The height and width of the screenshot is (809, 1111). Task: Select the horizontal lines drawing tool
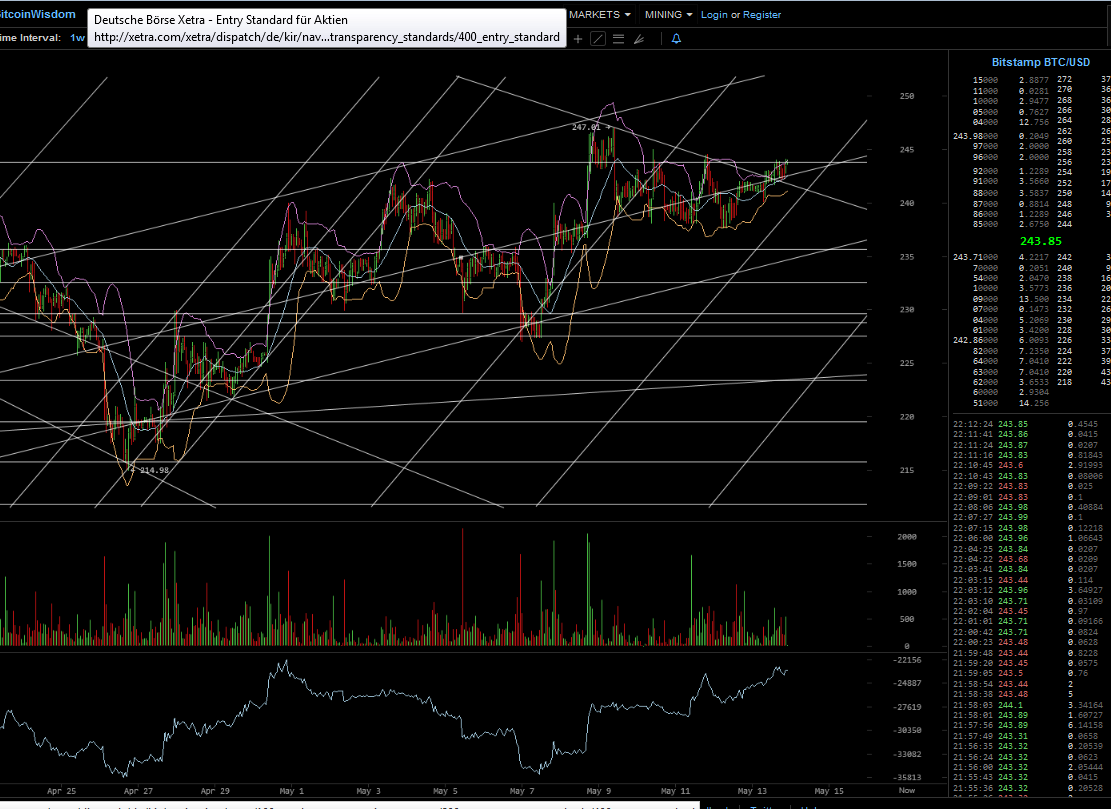pos(619,39)
